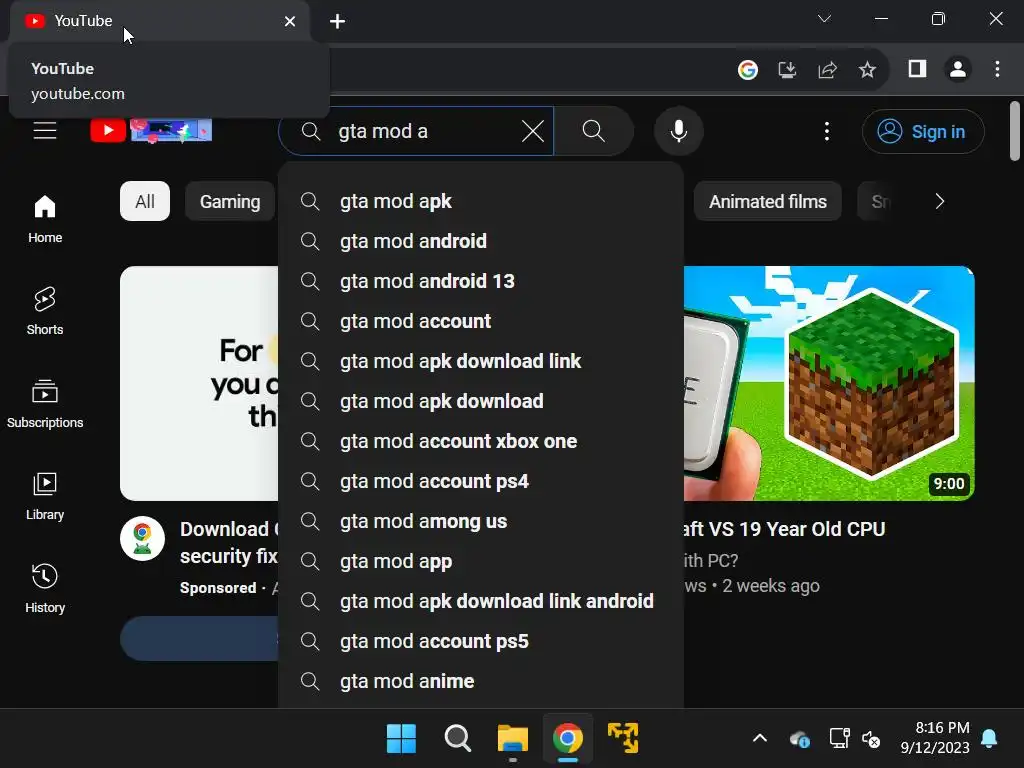
Task: Open Library from sidebar
Action: tap(45, 496)
